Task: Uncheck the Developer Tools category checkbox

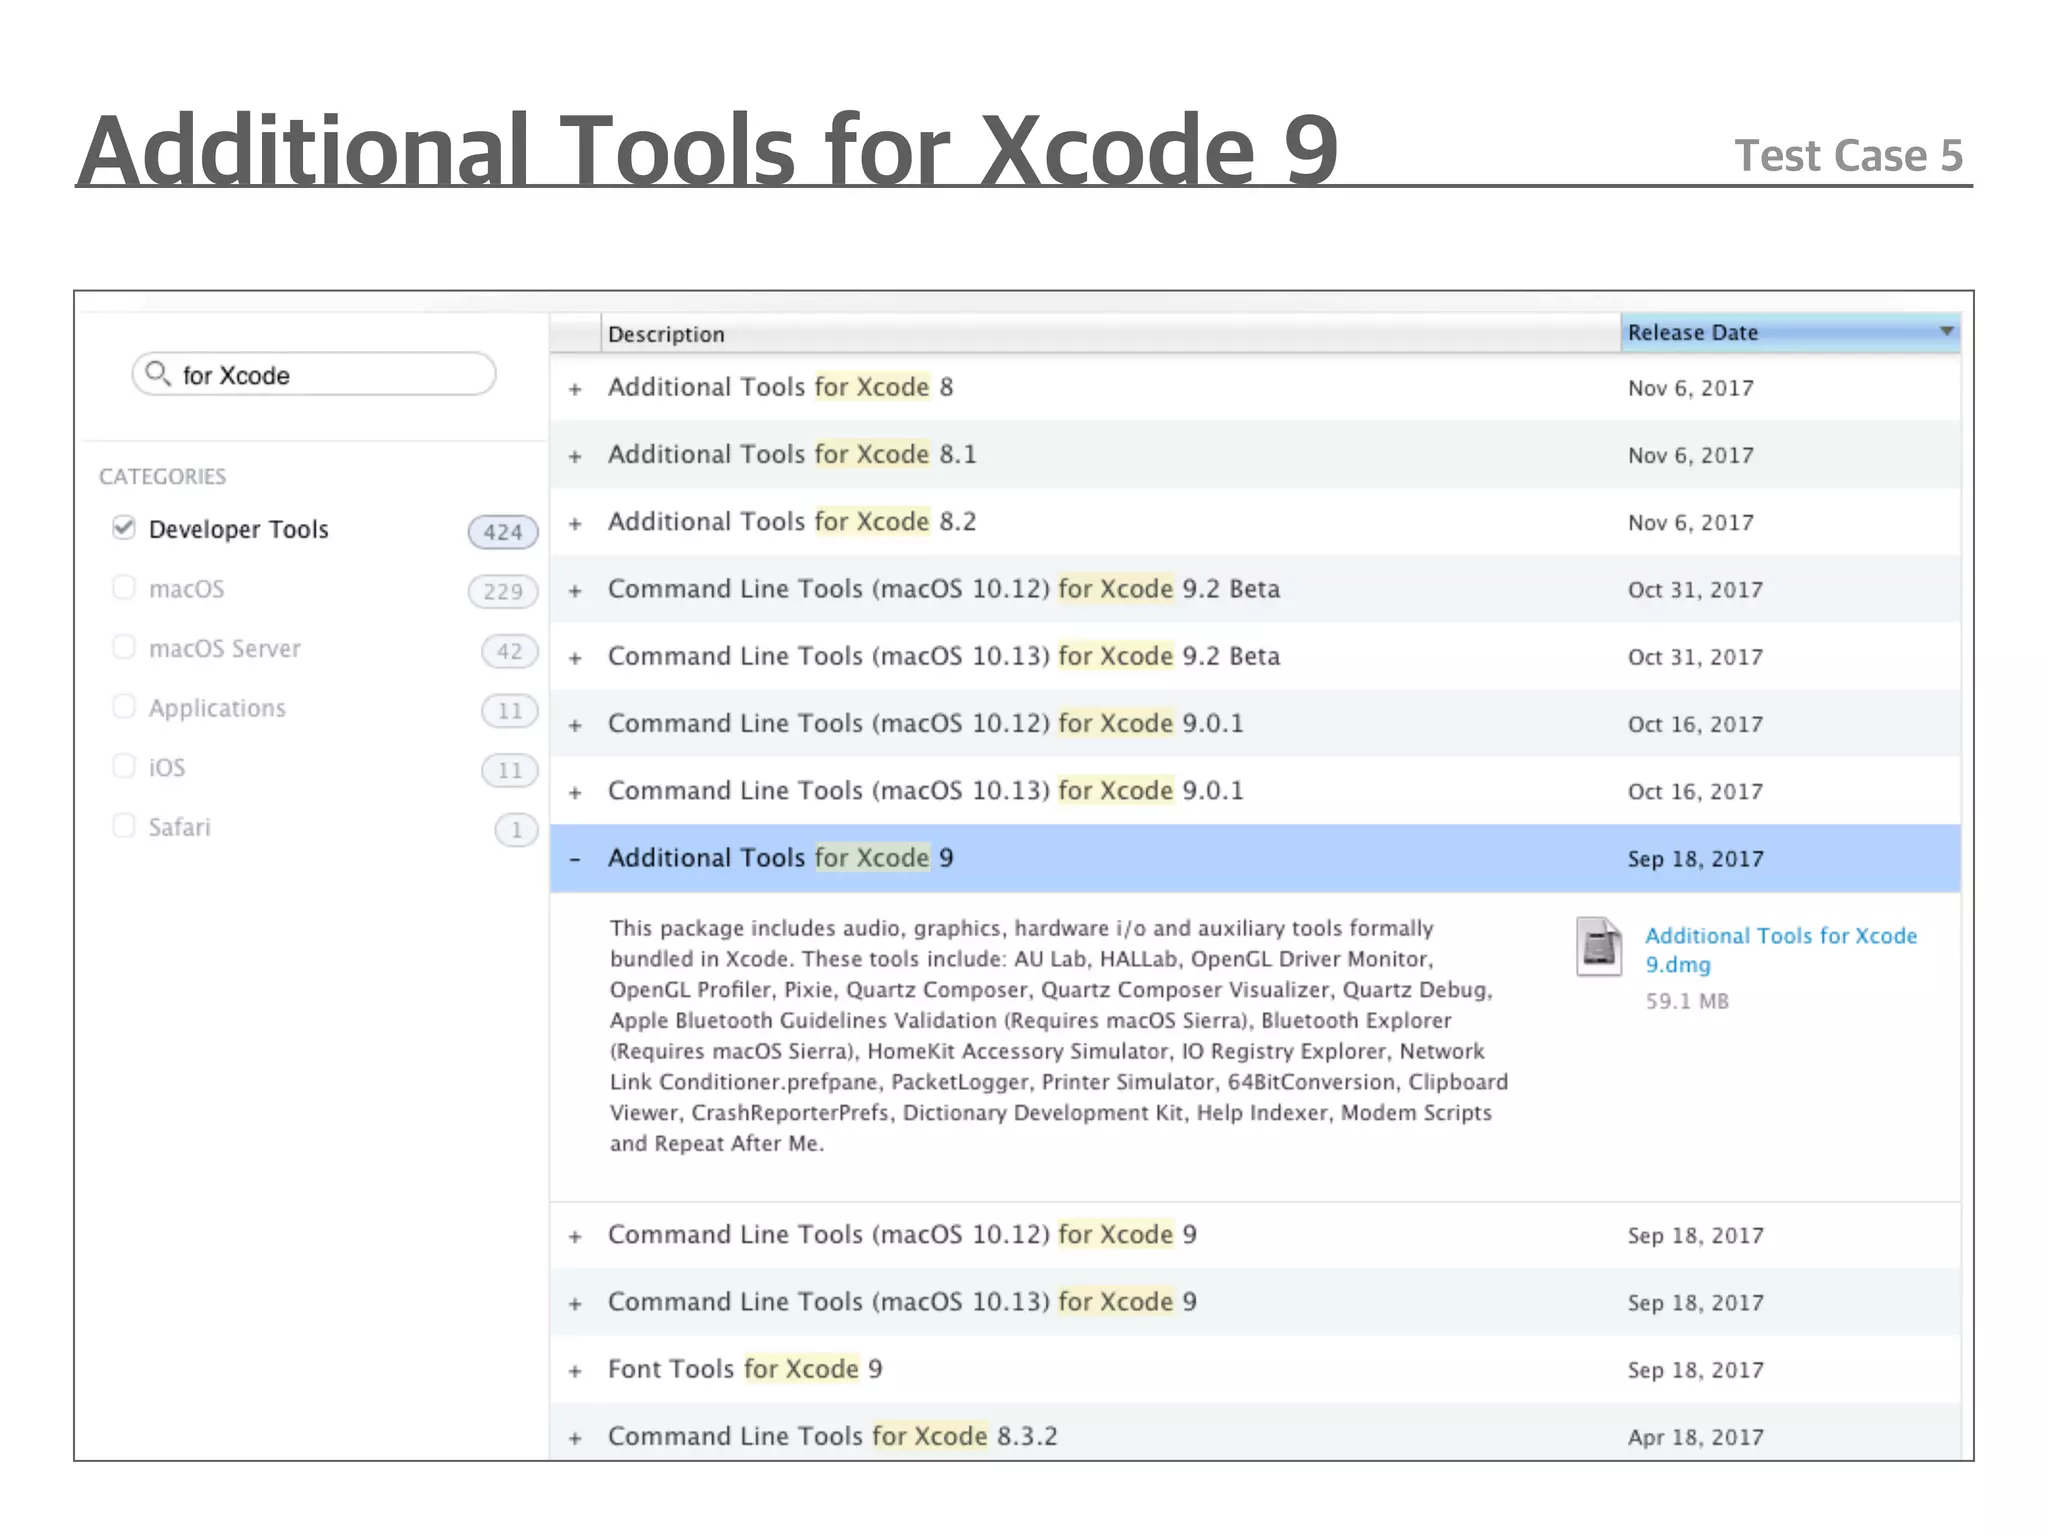Action: [x=124, y=528]
